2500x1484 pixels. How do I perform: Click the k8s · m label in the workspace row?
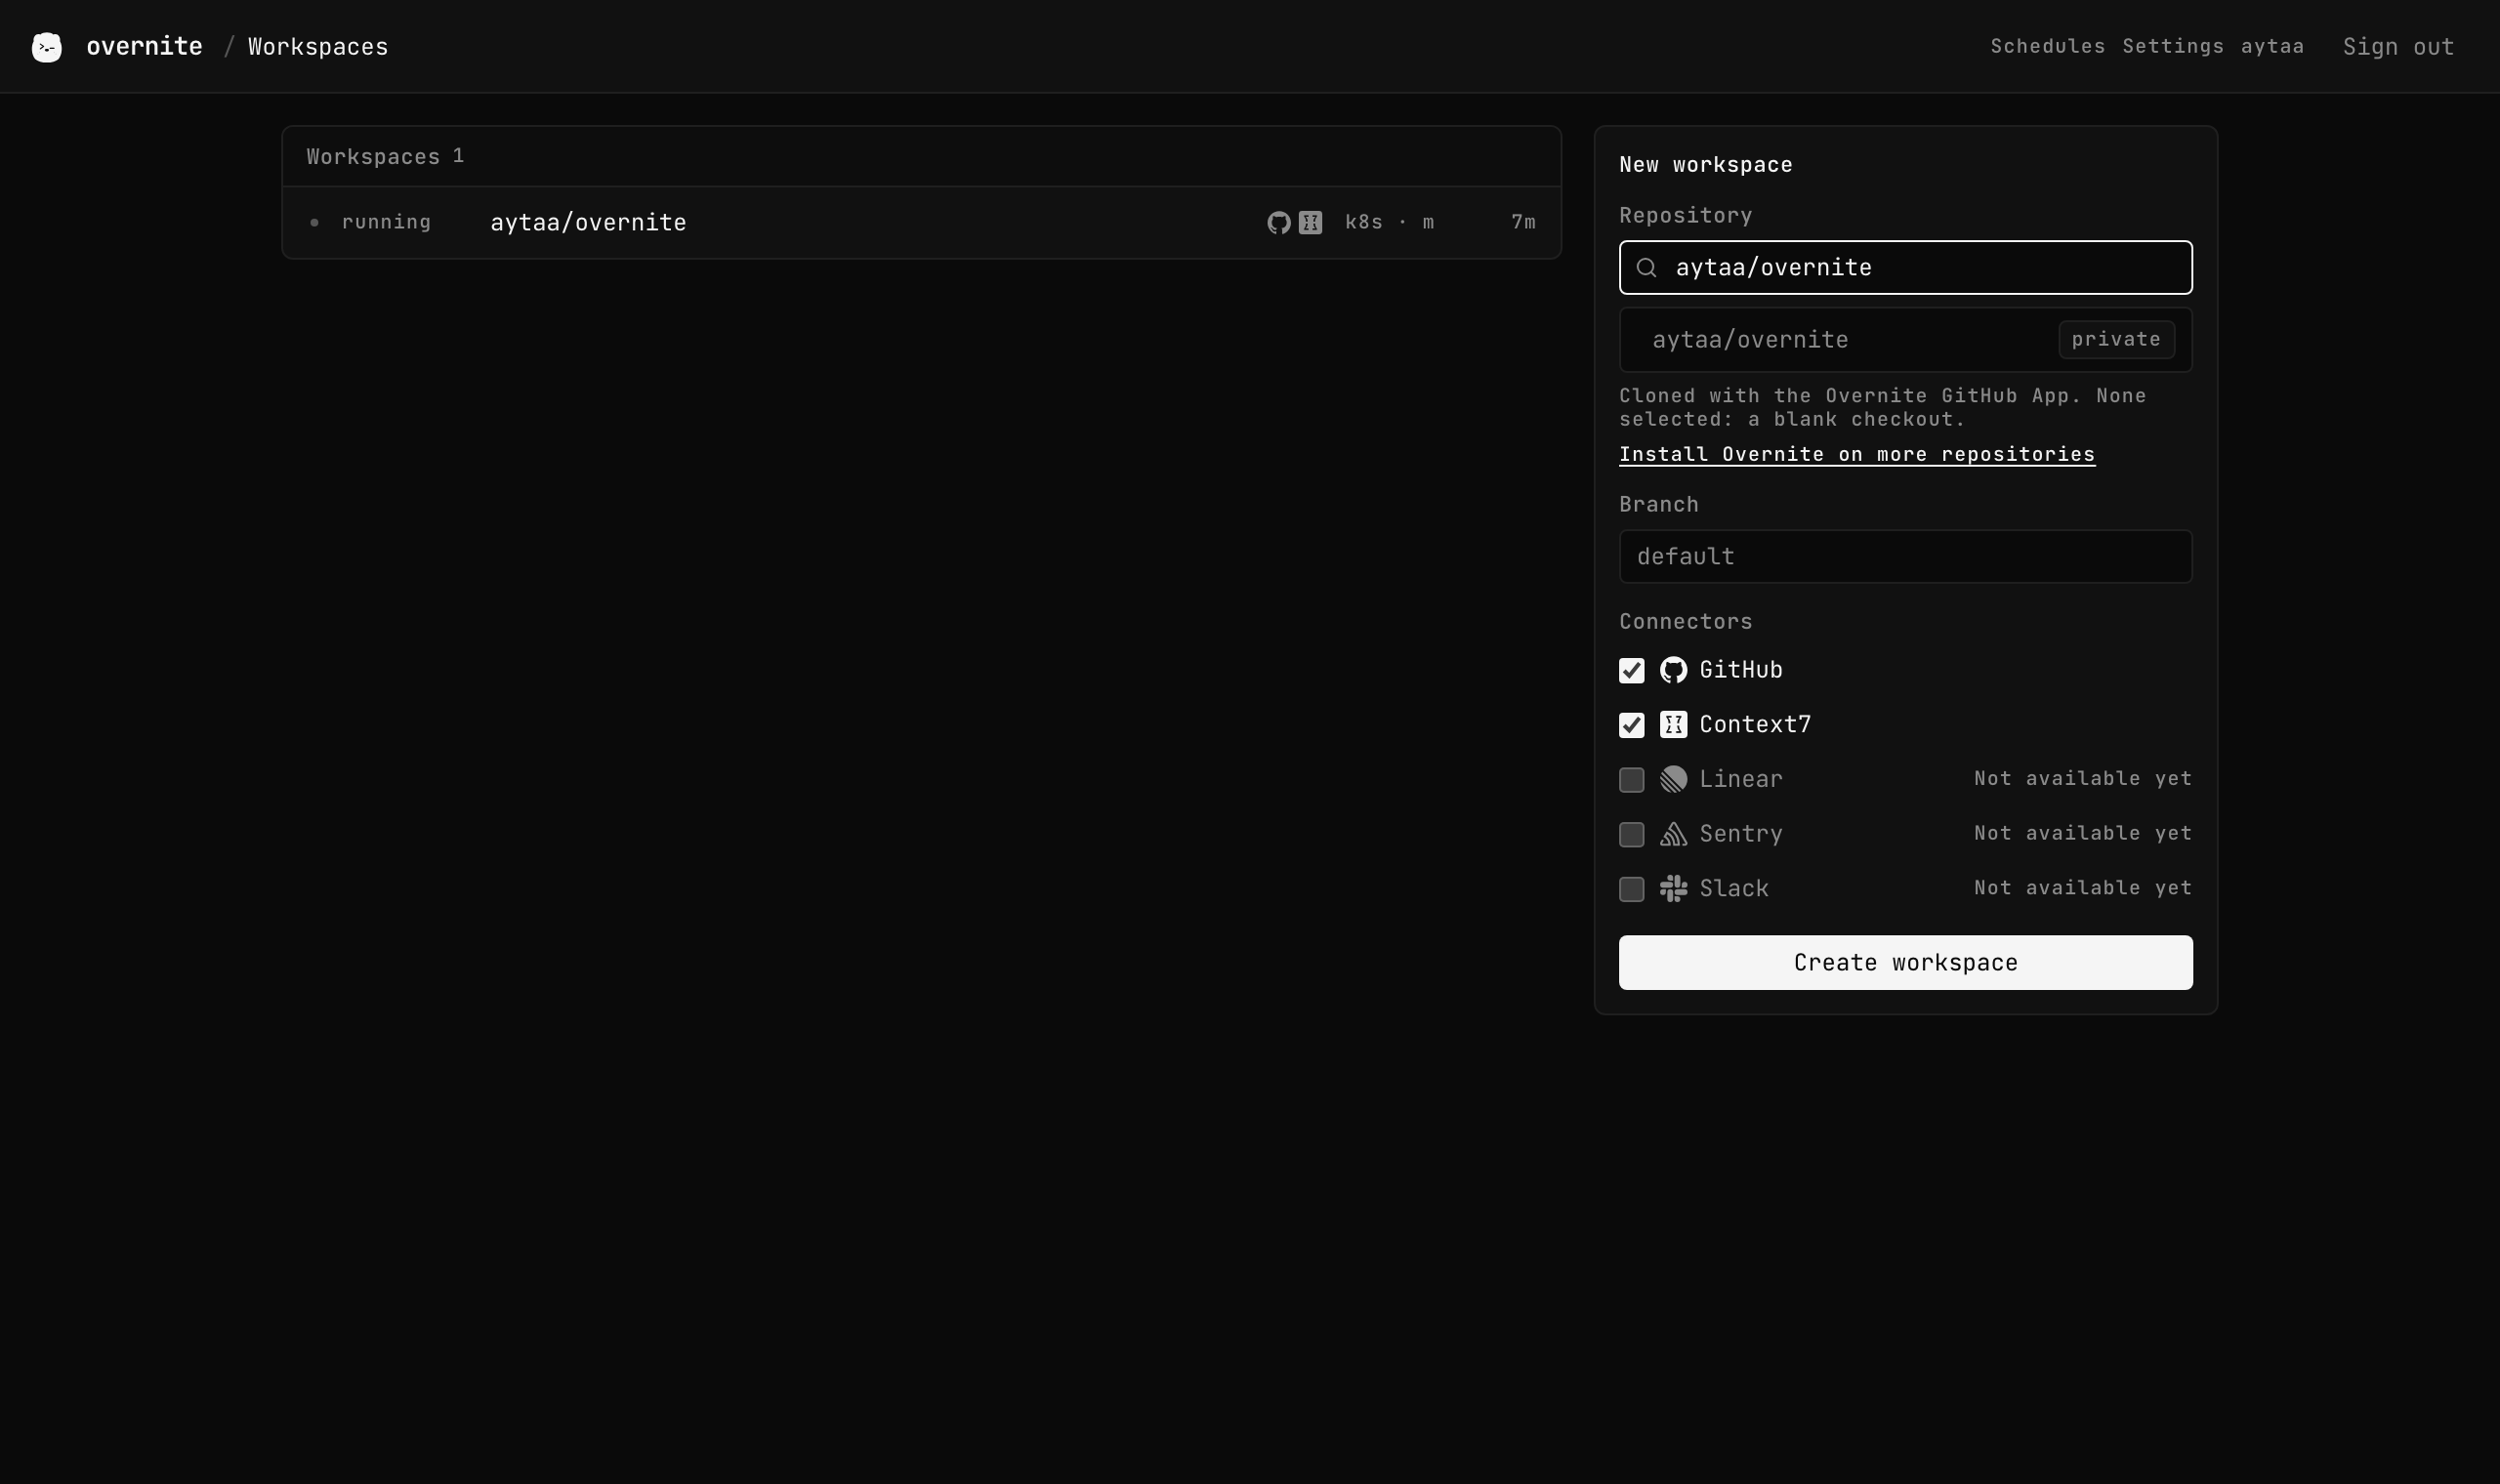(x=1389, y=223)
